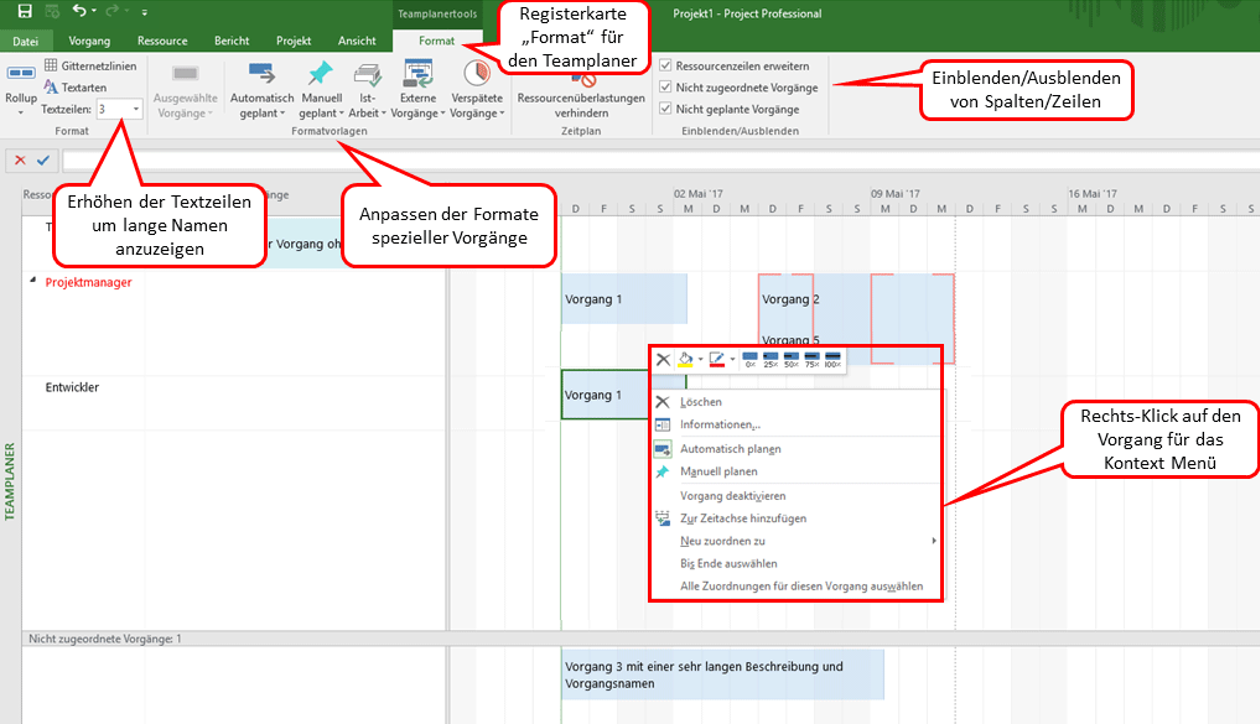Click the Ist-Arbeit format icon

pos(367,75)
